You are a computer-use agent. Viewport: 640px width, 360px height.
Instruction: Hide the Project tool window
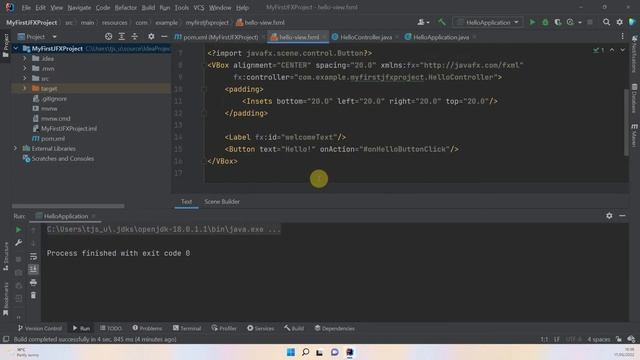point(164,37)
